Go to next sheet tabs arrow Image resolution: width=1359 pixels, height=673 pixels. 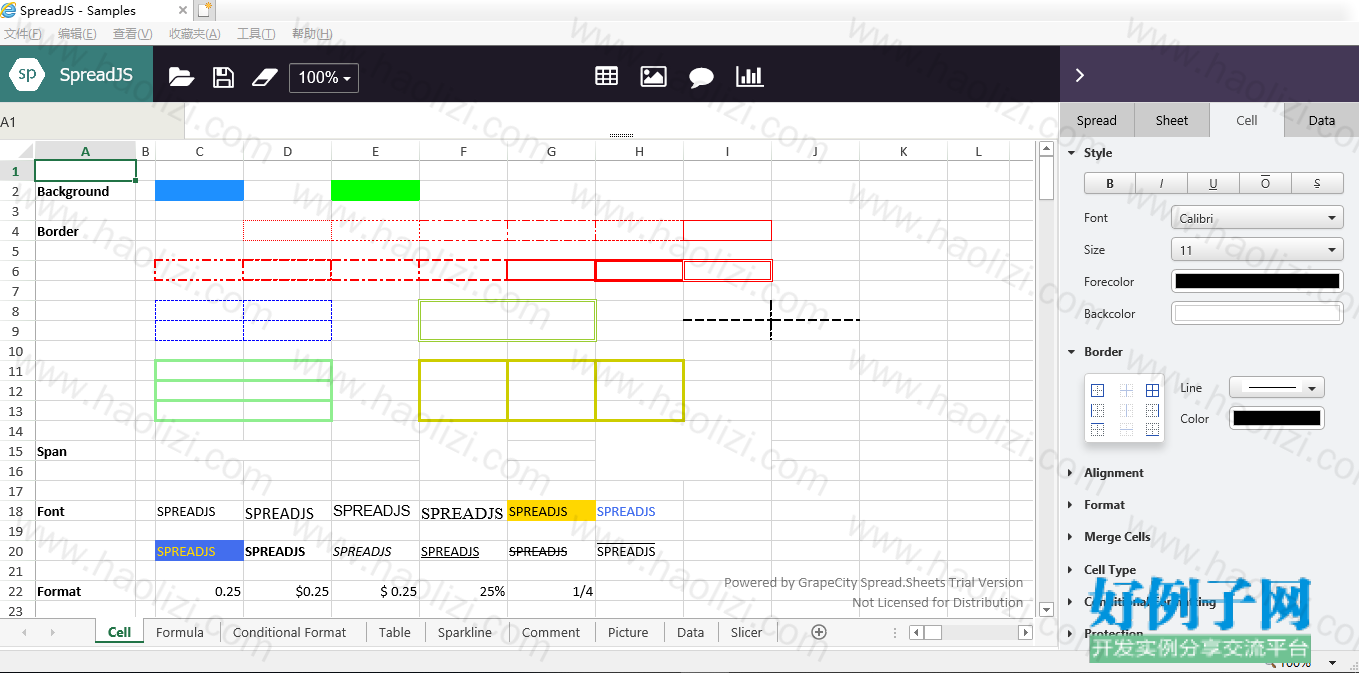pyautogui.click(x=52, y=632)
